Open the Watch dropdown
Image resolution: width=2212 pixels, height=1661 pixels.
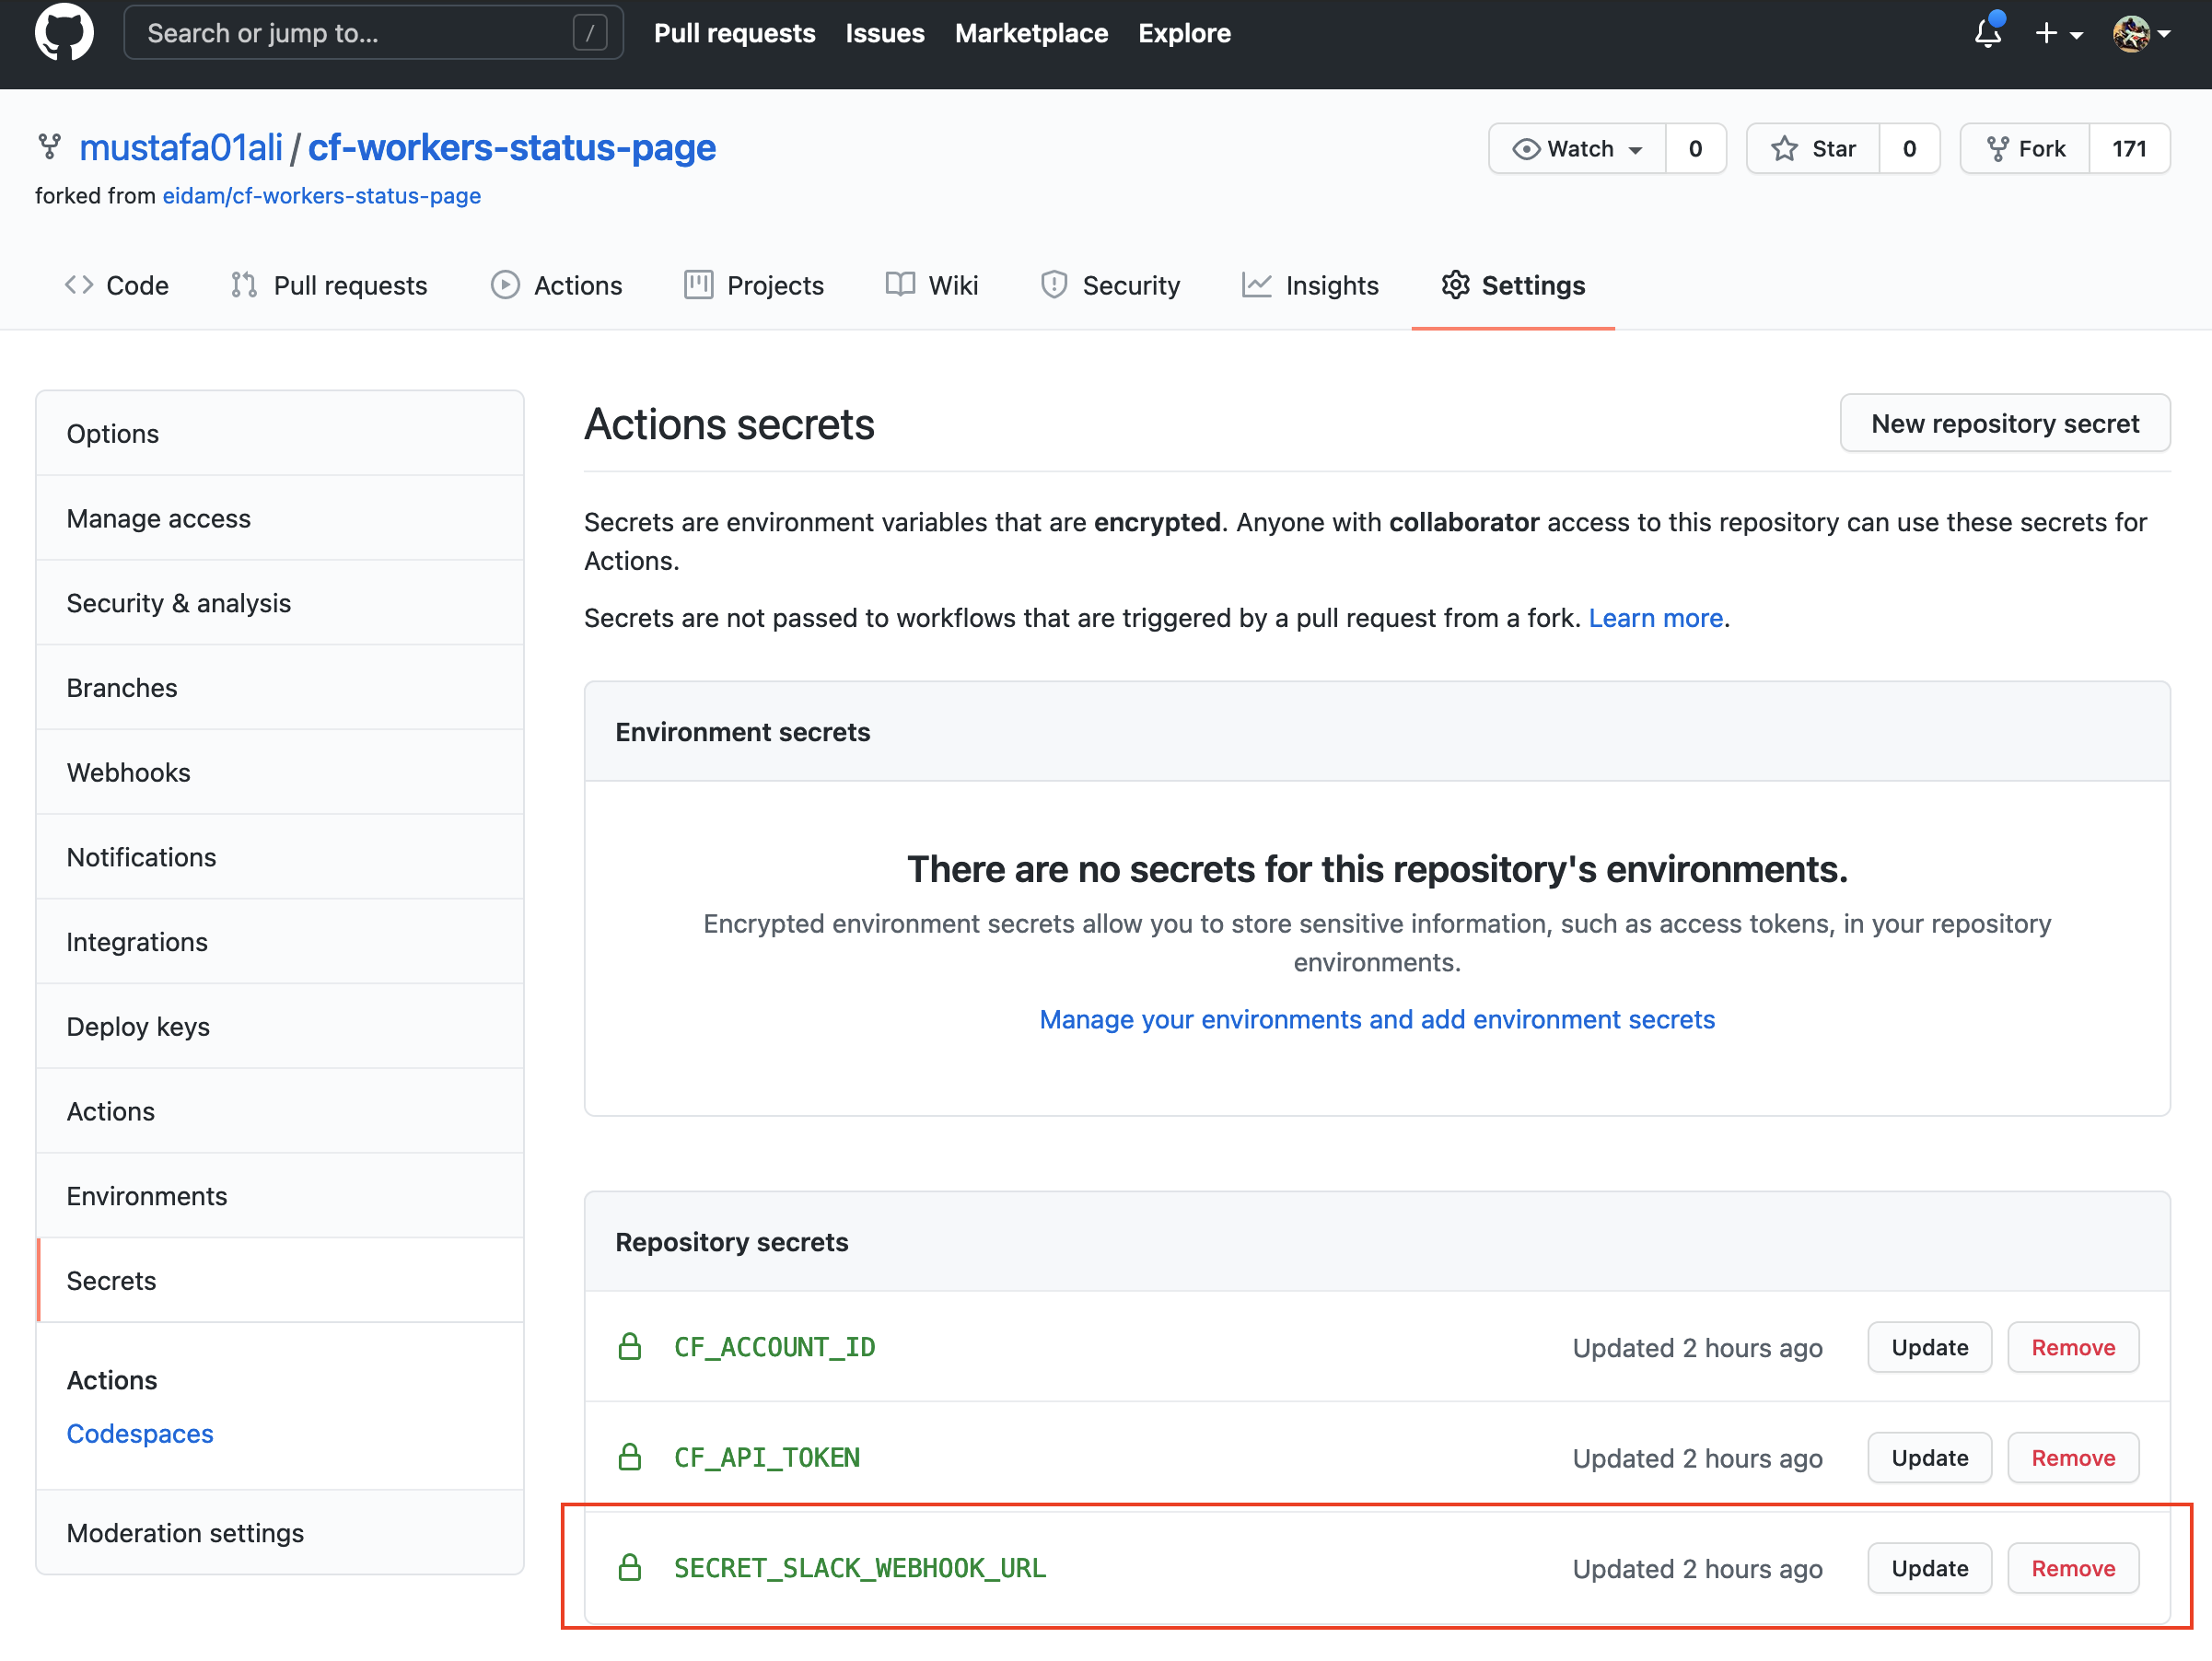tap(1577, 149)
